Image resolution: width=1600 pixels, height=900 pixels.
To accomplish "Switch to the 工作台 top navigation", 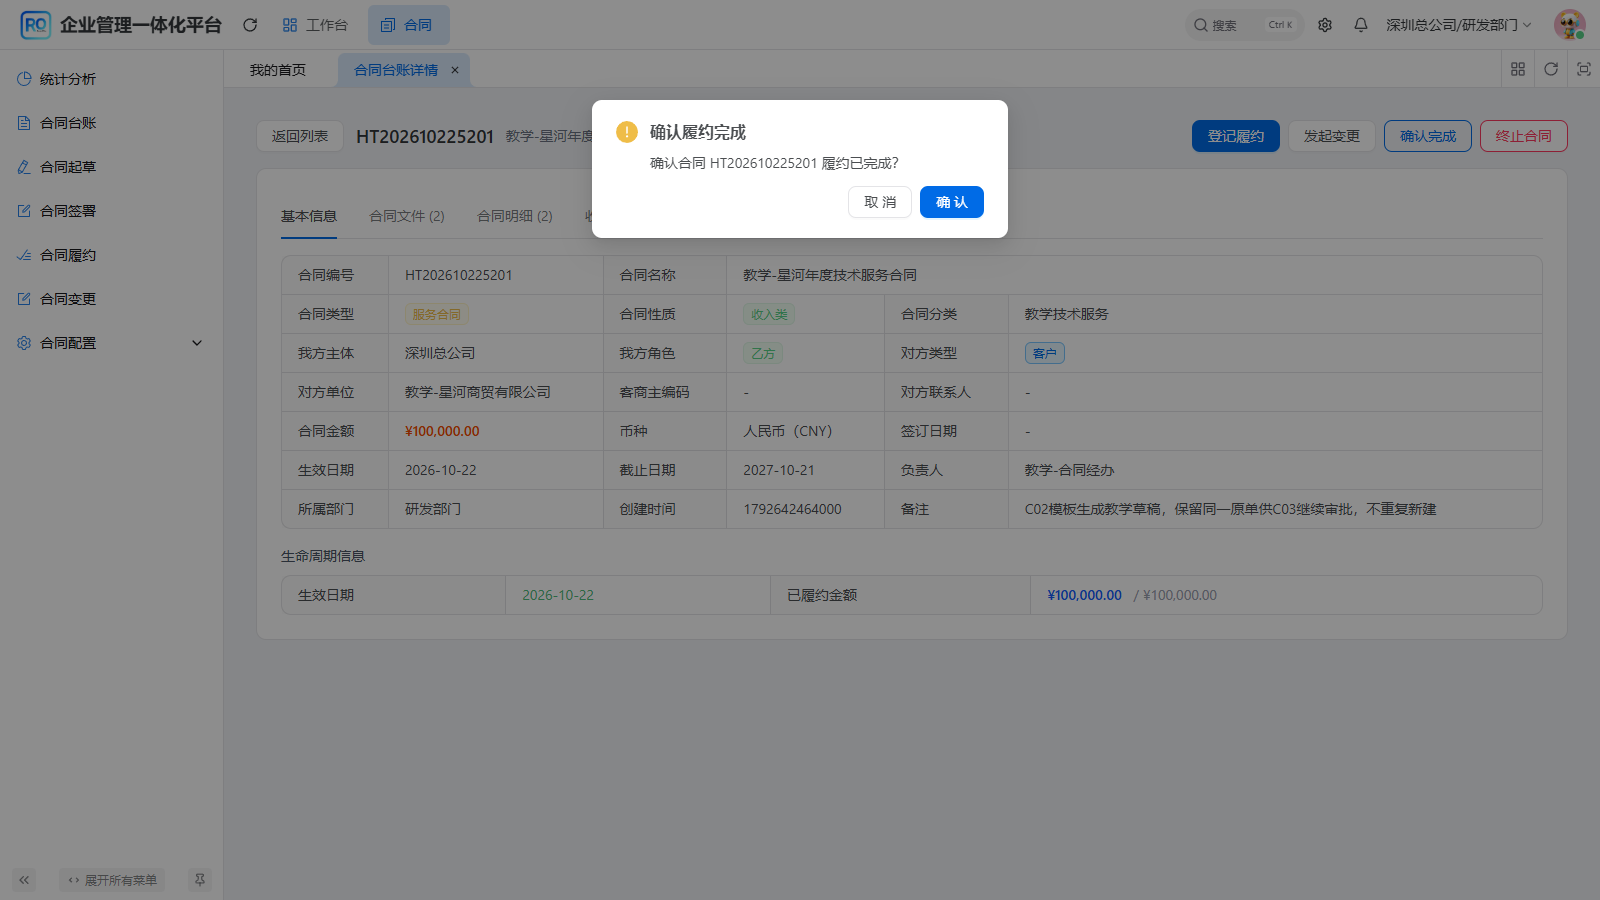I will 315,25.
